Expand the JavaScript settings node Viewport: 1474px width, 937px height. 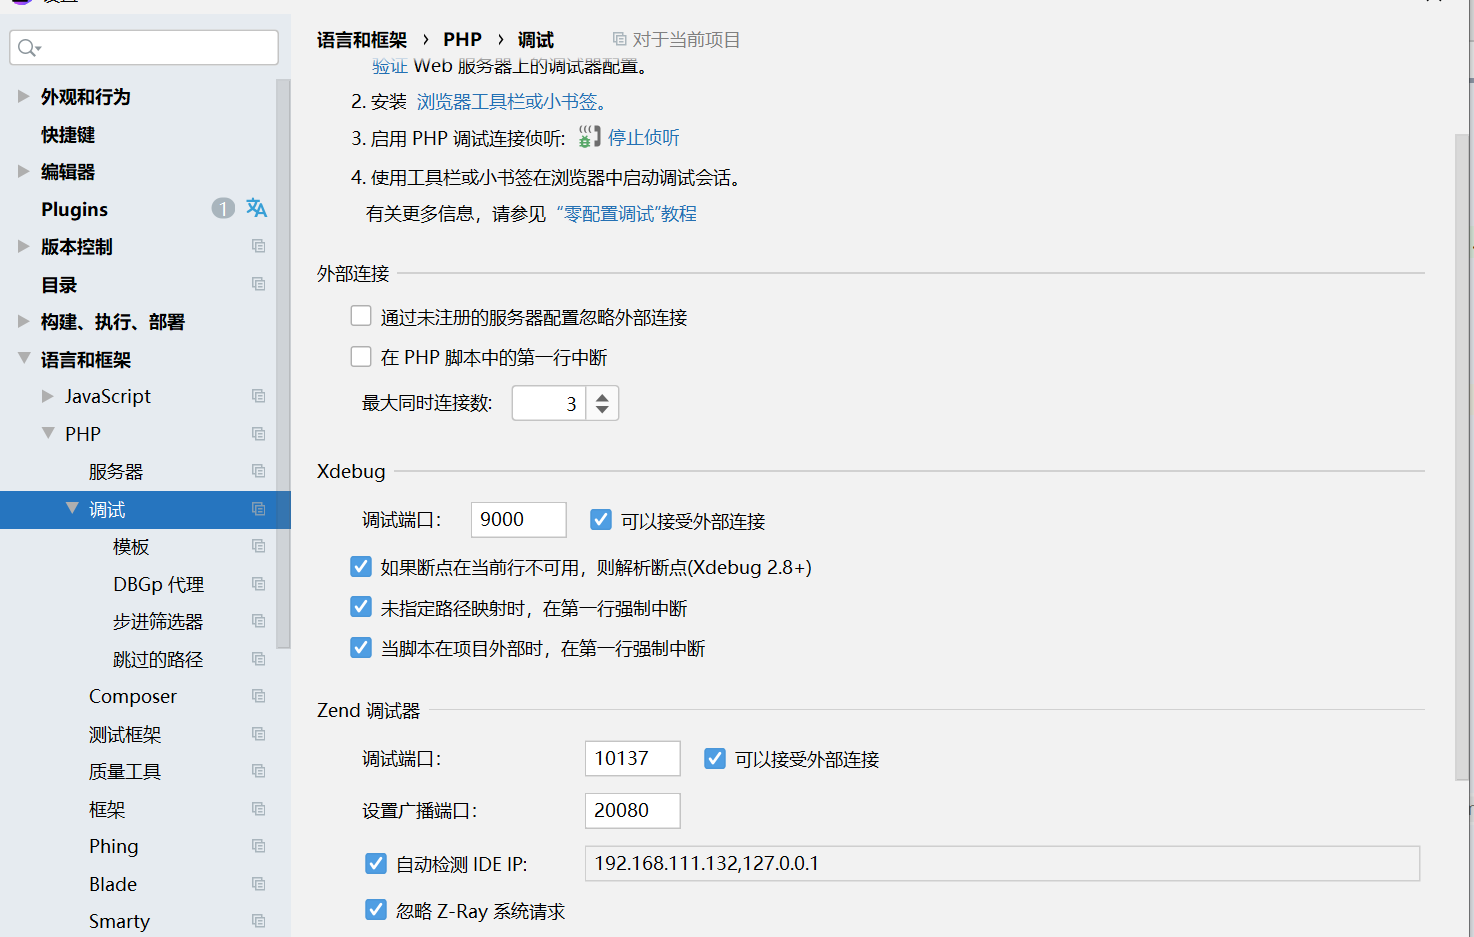pos(48,396)
